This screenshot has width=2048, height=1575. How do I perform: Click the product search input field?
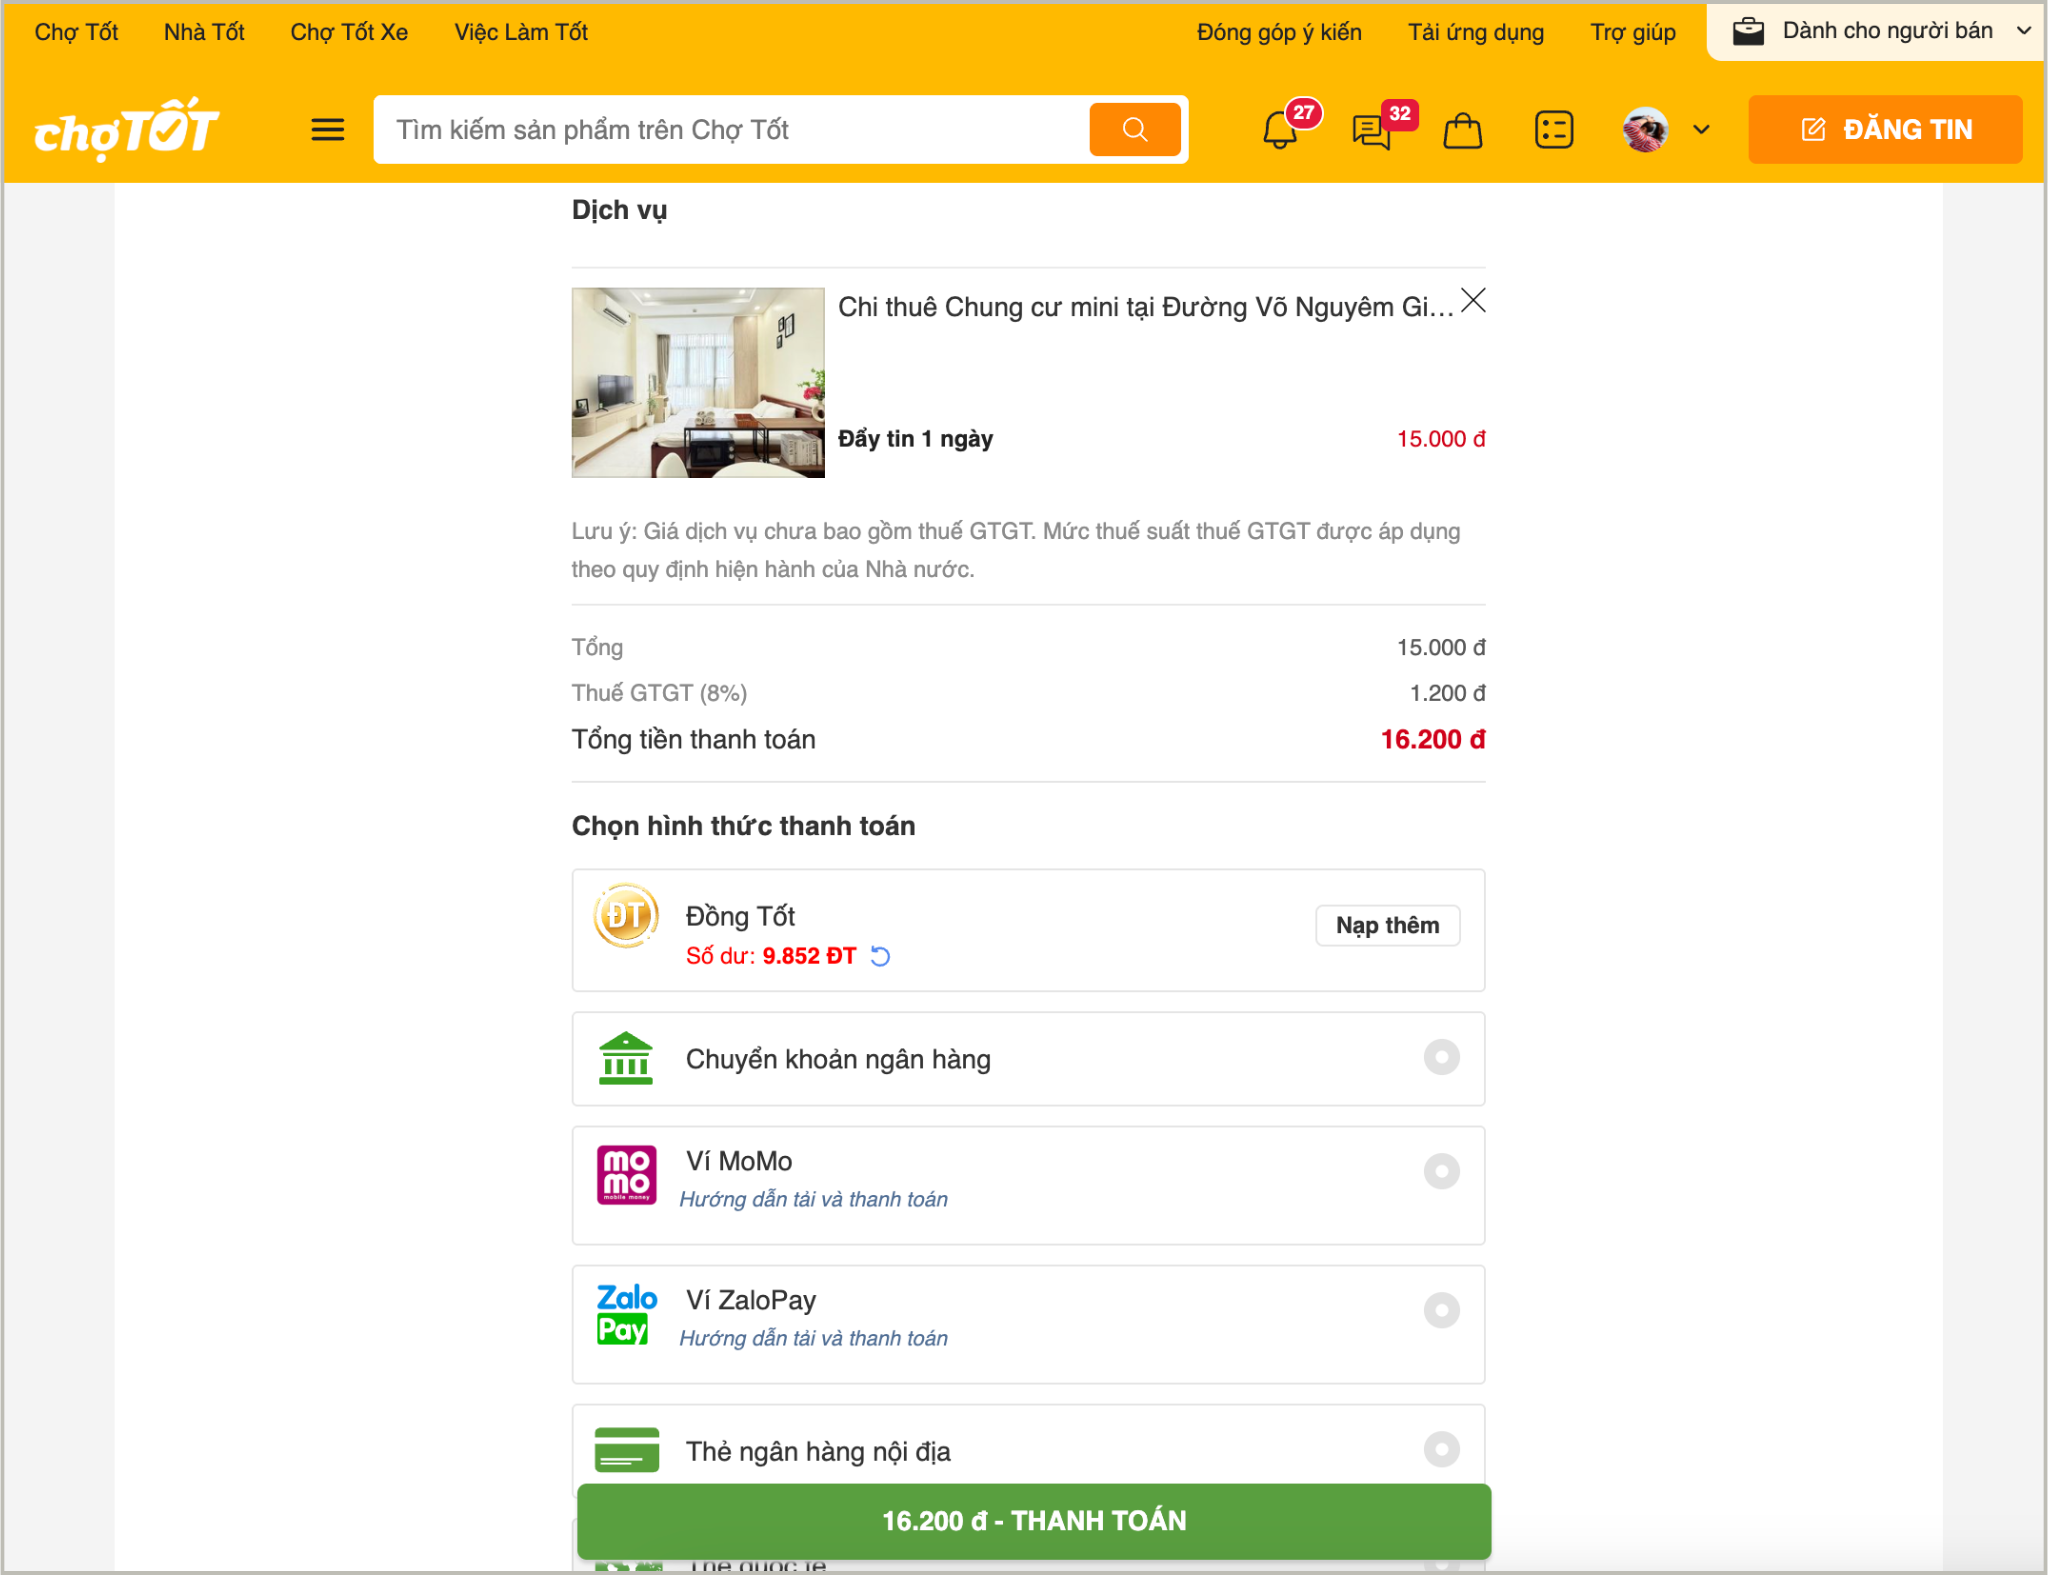coord(730,130)
